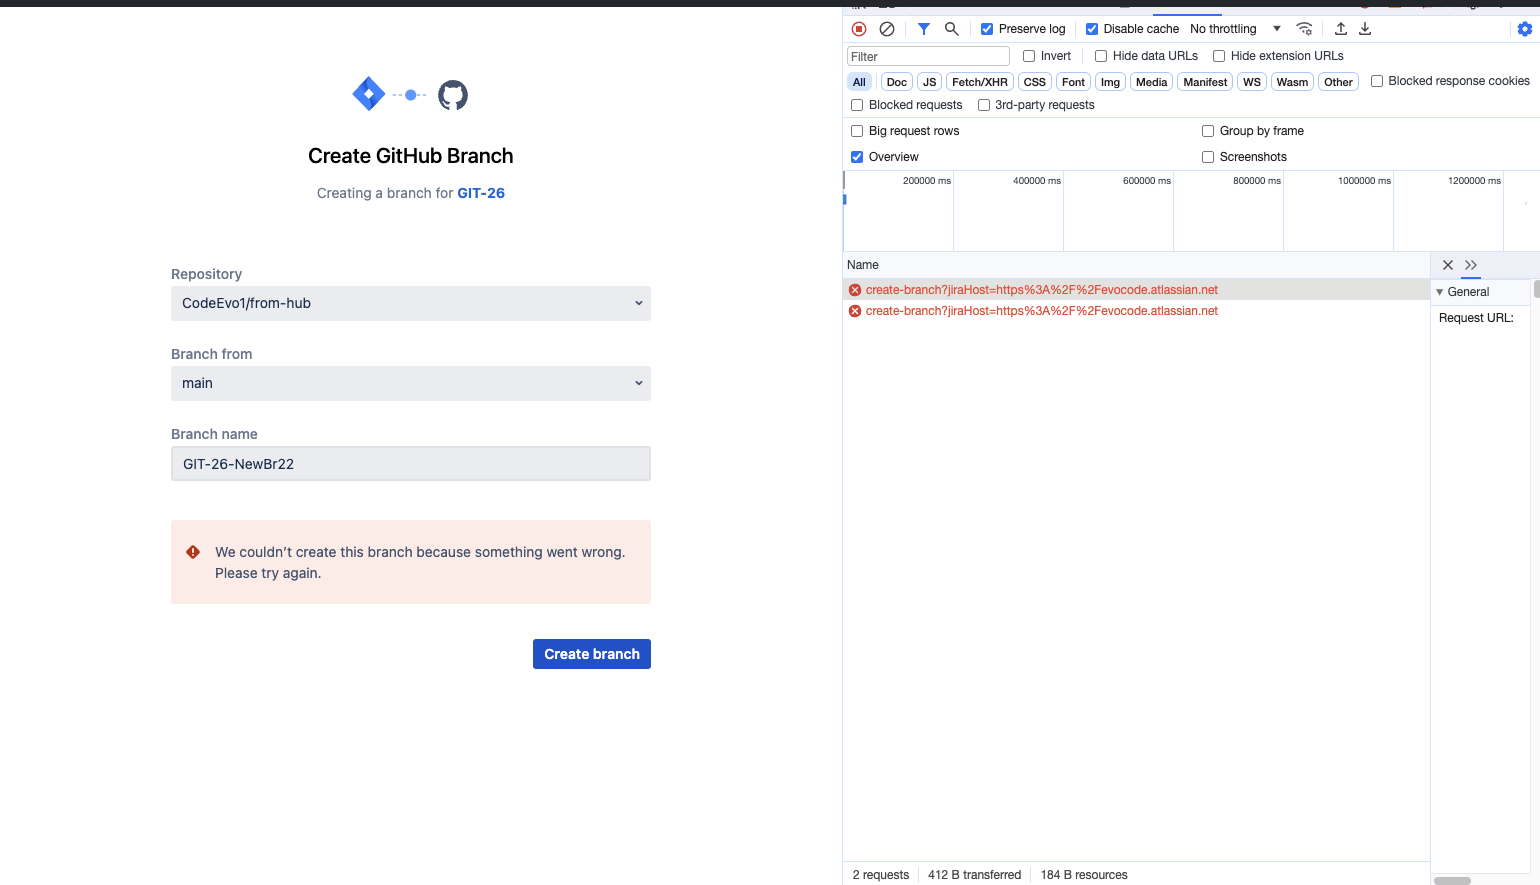The width and height of the screenshot is (1540, 885).
Task: Clear the network log
Action: pos(887,28)
